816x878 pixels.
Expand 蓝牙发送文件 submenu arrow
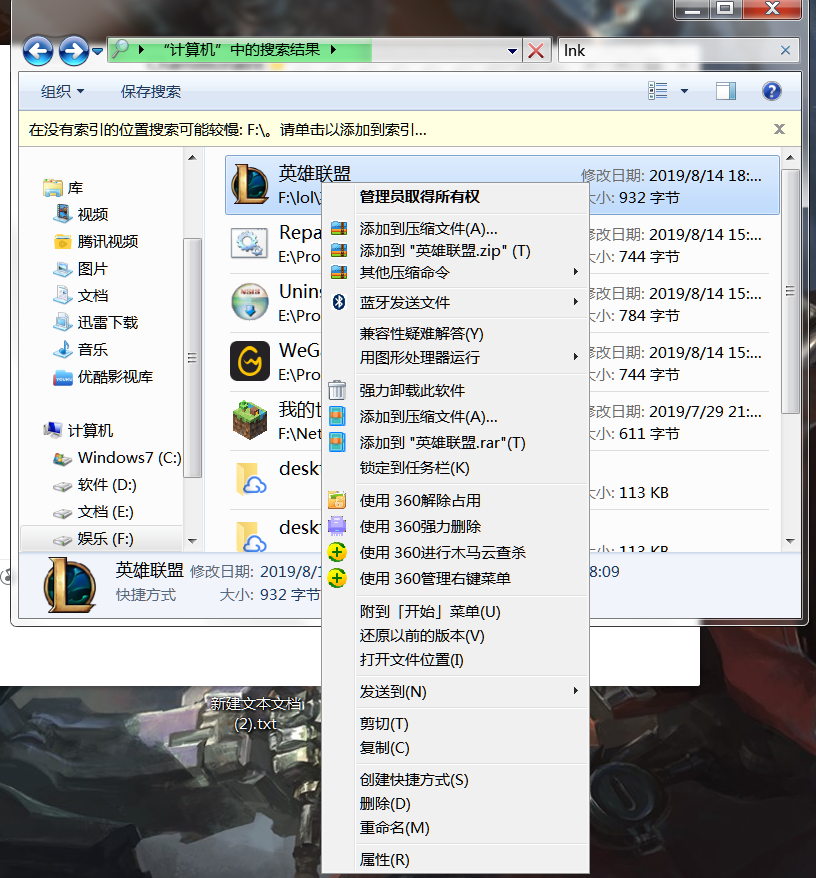[x=575, y=302]
